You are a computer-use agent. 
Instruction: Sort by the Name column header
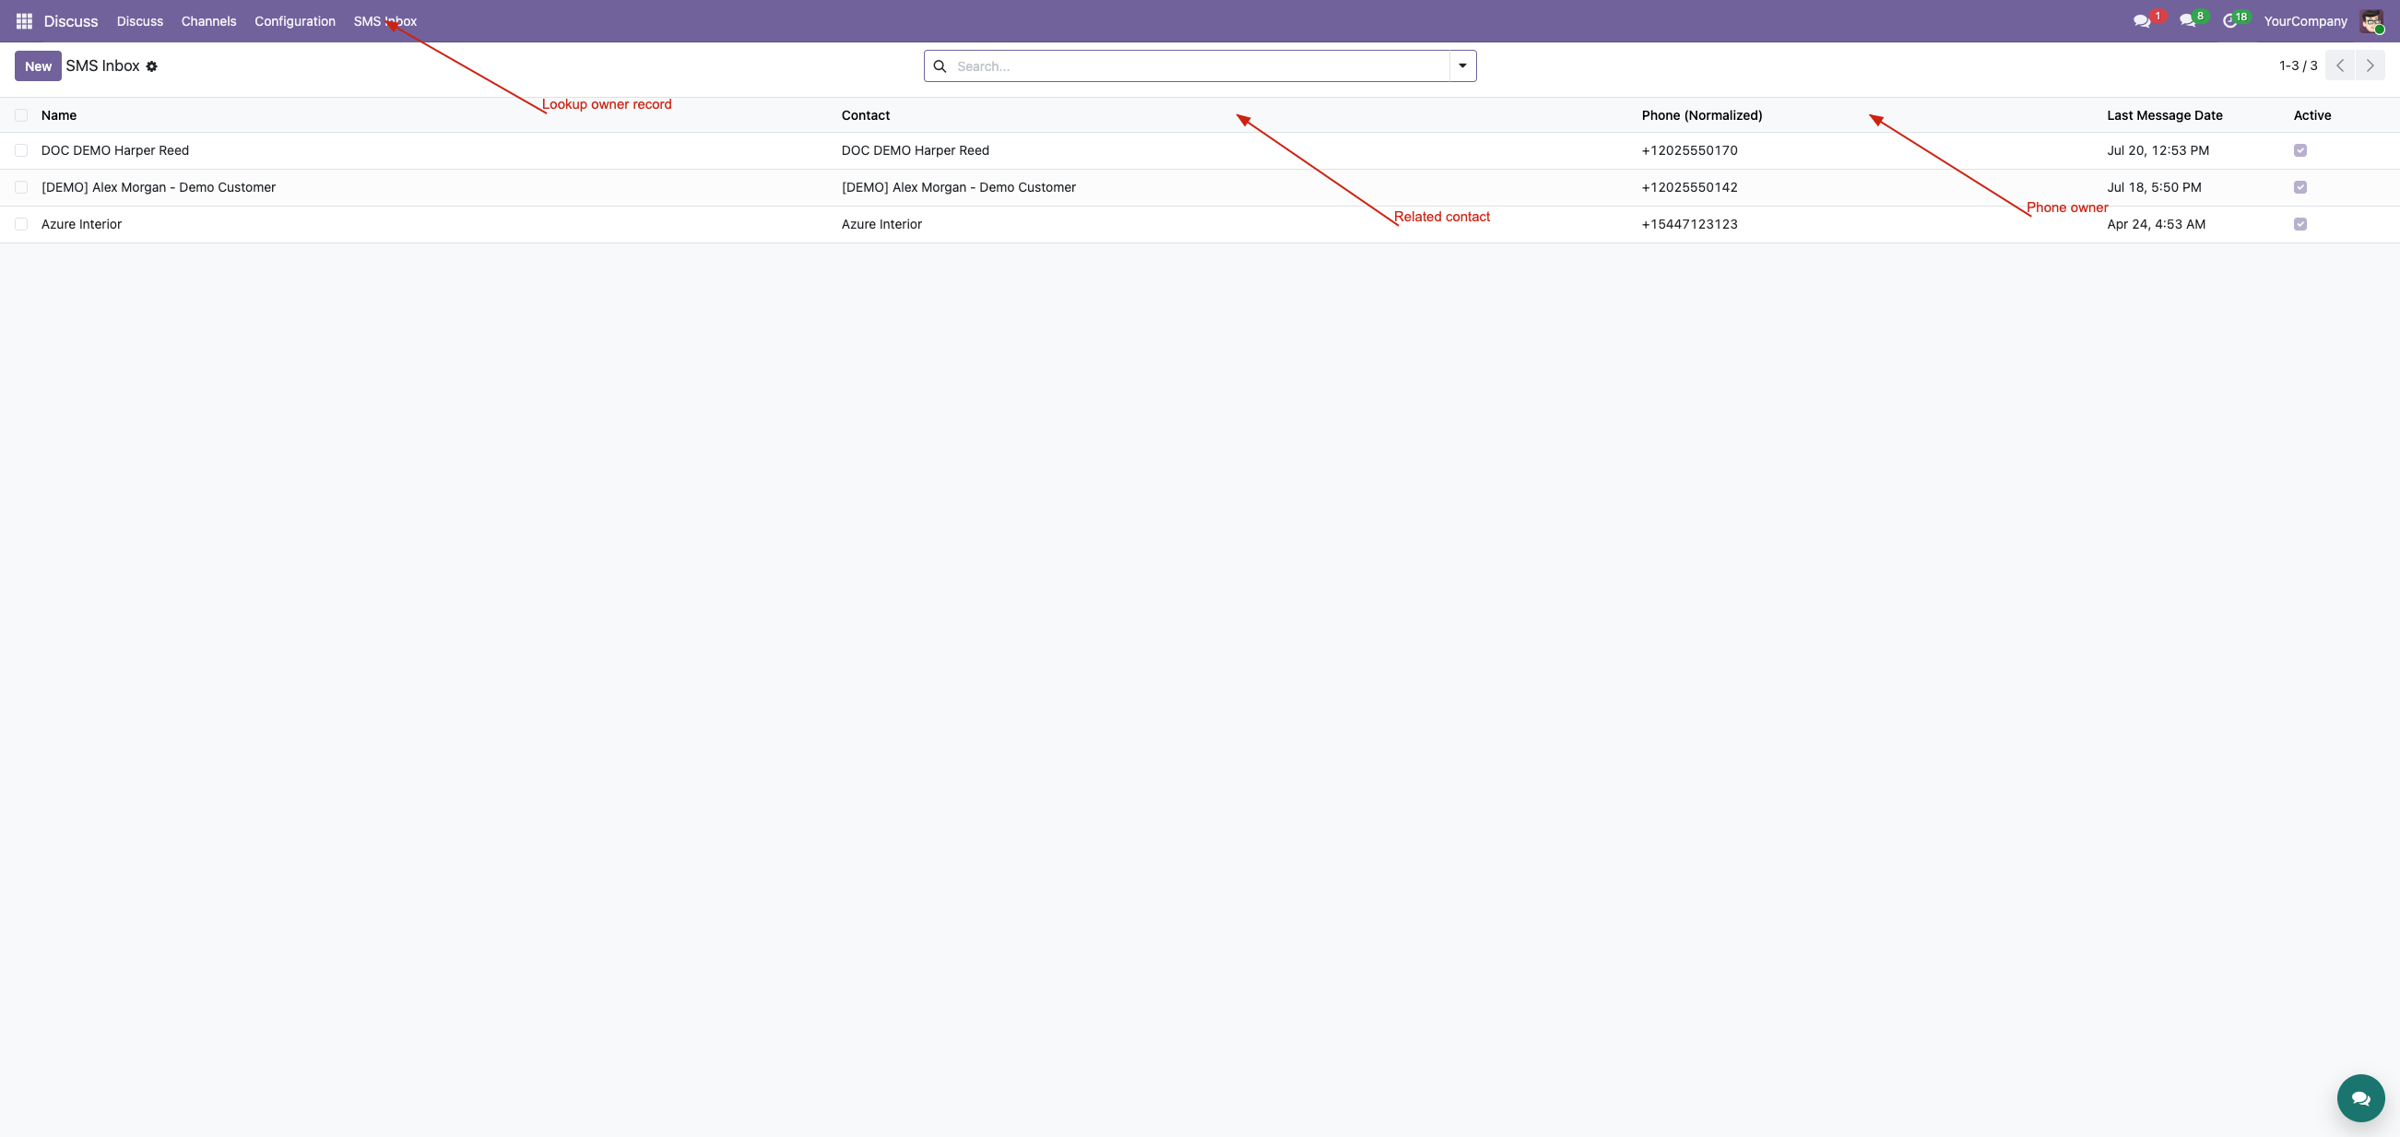tap(59, 116)
